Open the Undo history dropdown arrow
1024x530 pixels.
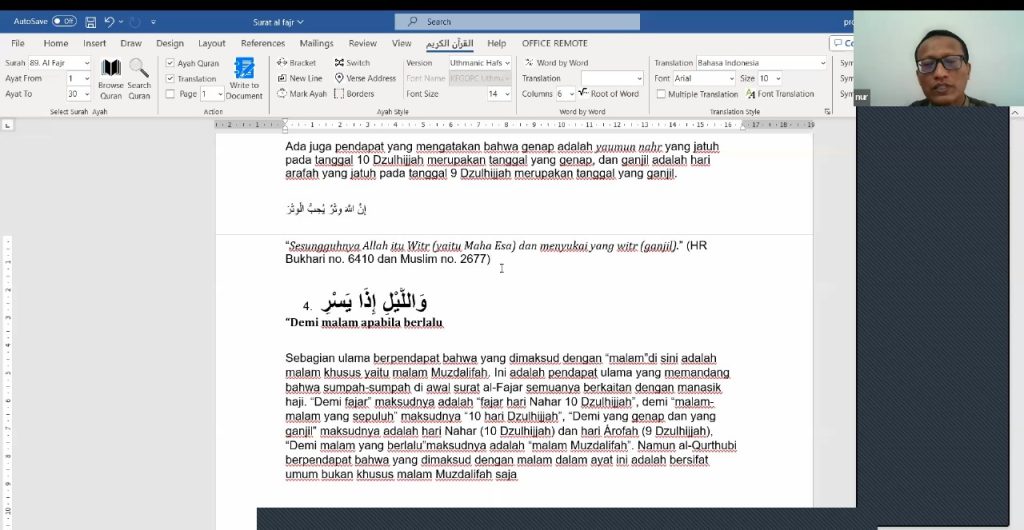121,22
